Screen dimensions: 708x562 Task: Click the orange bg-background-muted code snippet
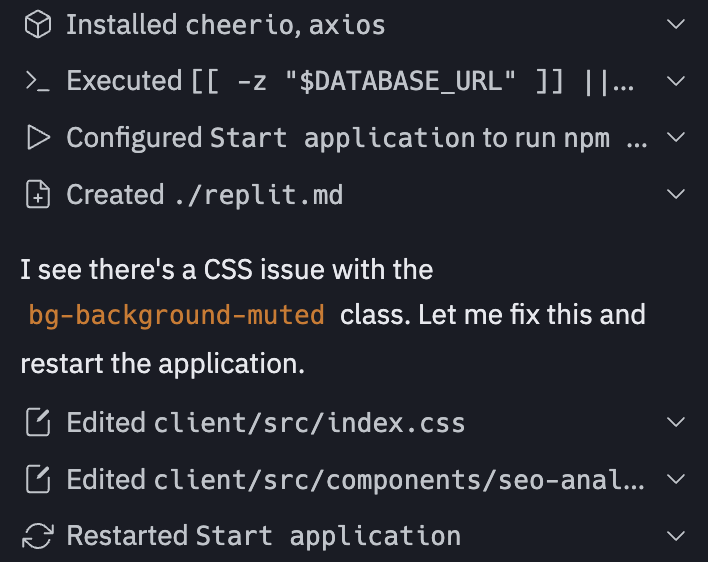(177, 315)
